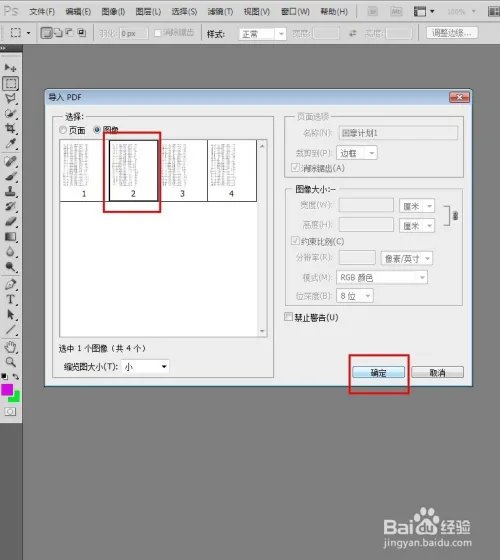Screen dimensions: 500x560
Task: Select image thumbnail 3
Action: click(182, 170)
